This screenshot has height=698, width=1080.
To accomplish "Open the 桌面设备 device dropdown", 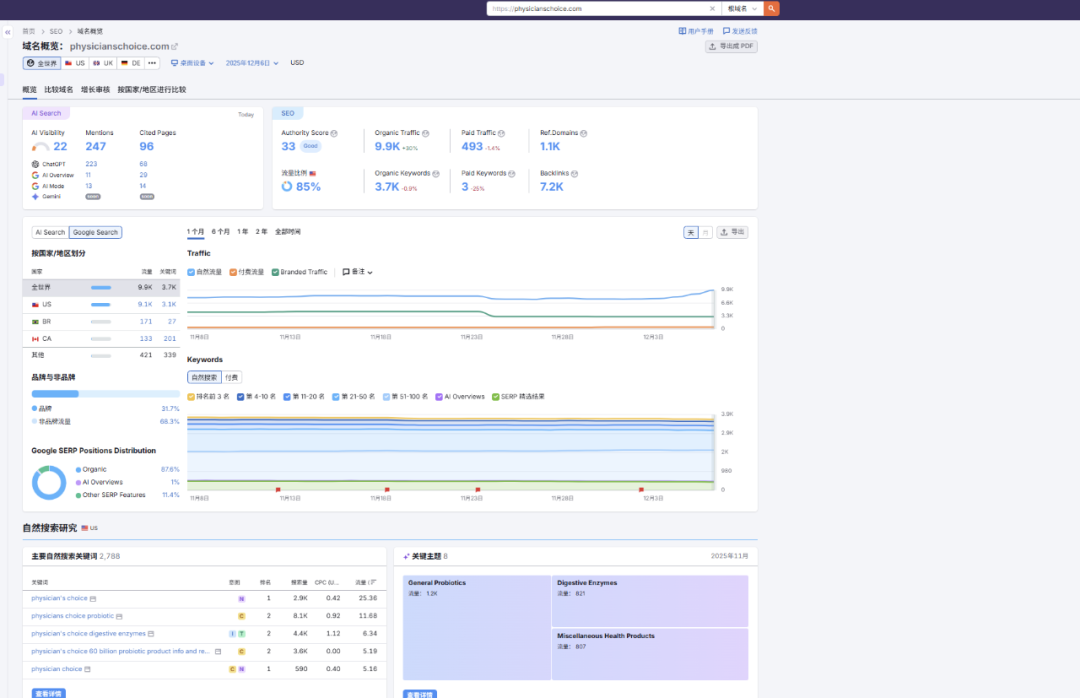I will (x=192, y=63).
